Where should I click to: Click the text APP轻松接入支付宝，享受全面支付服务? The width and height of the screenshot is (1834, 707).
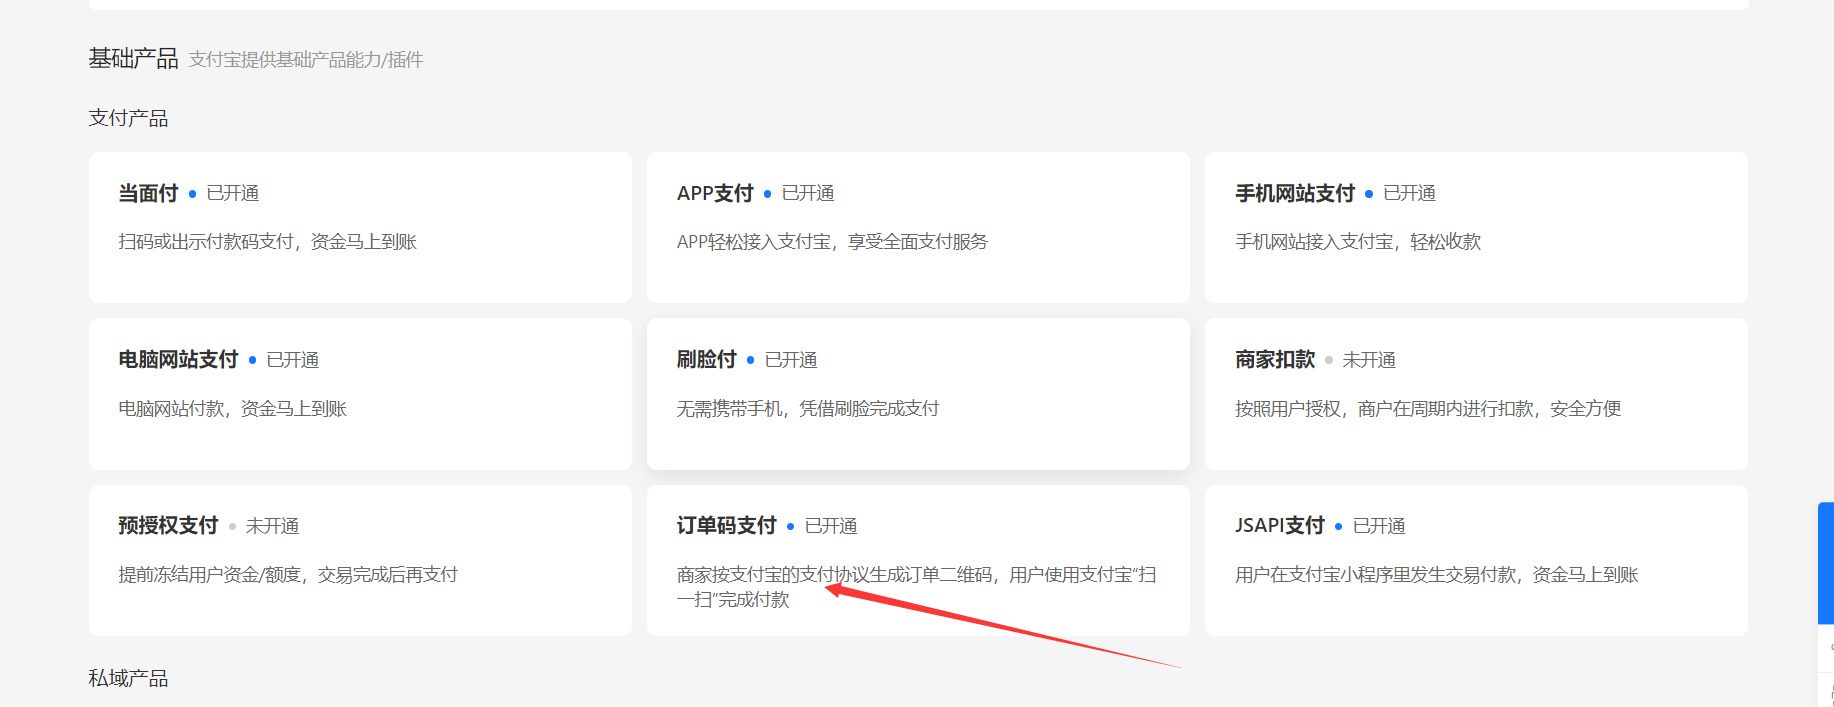pyautogui.click(x=832, y=241)
